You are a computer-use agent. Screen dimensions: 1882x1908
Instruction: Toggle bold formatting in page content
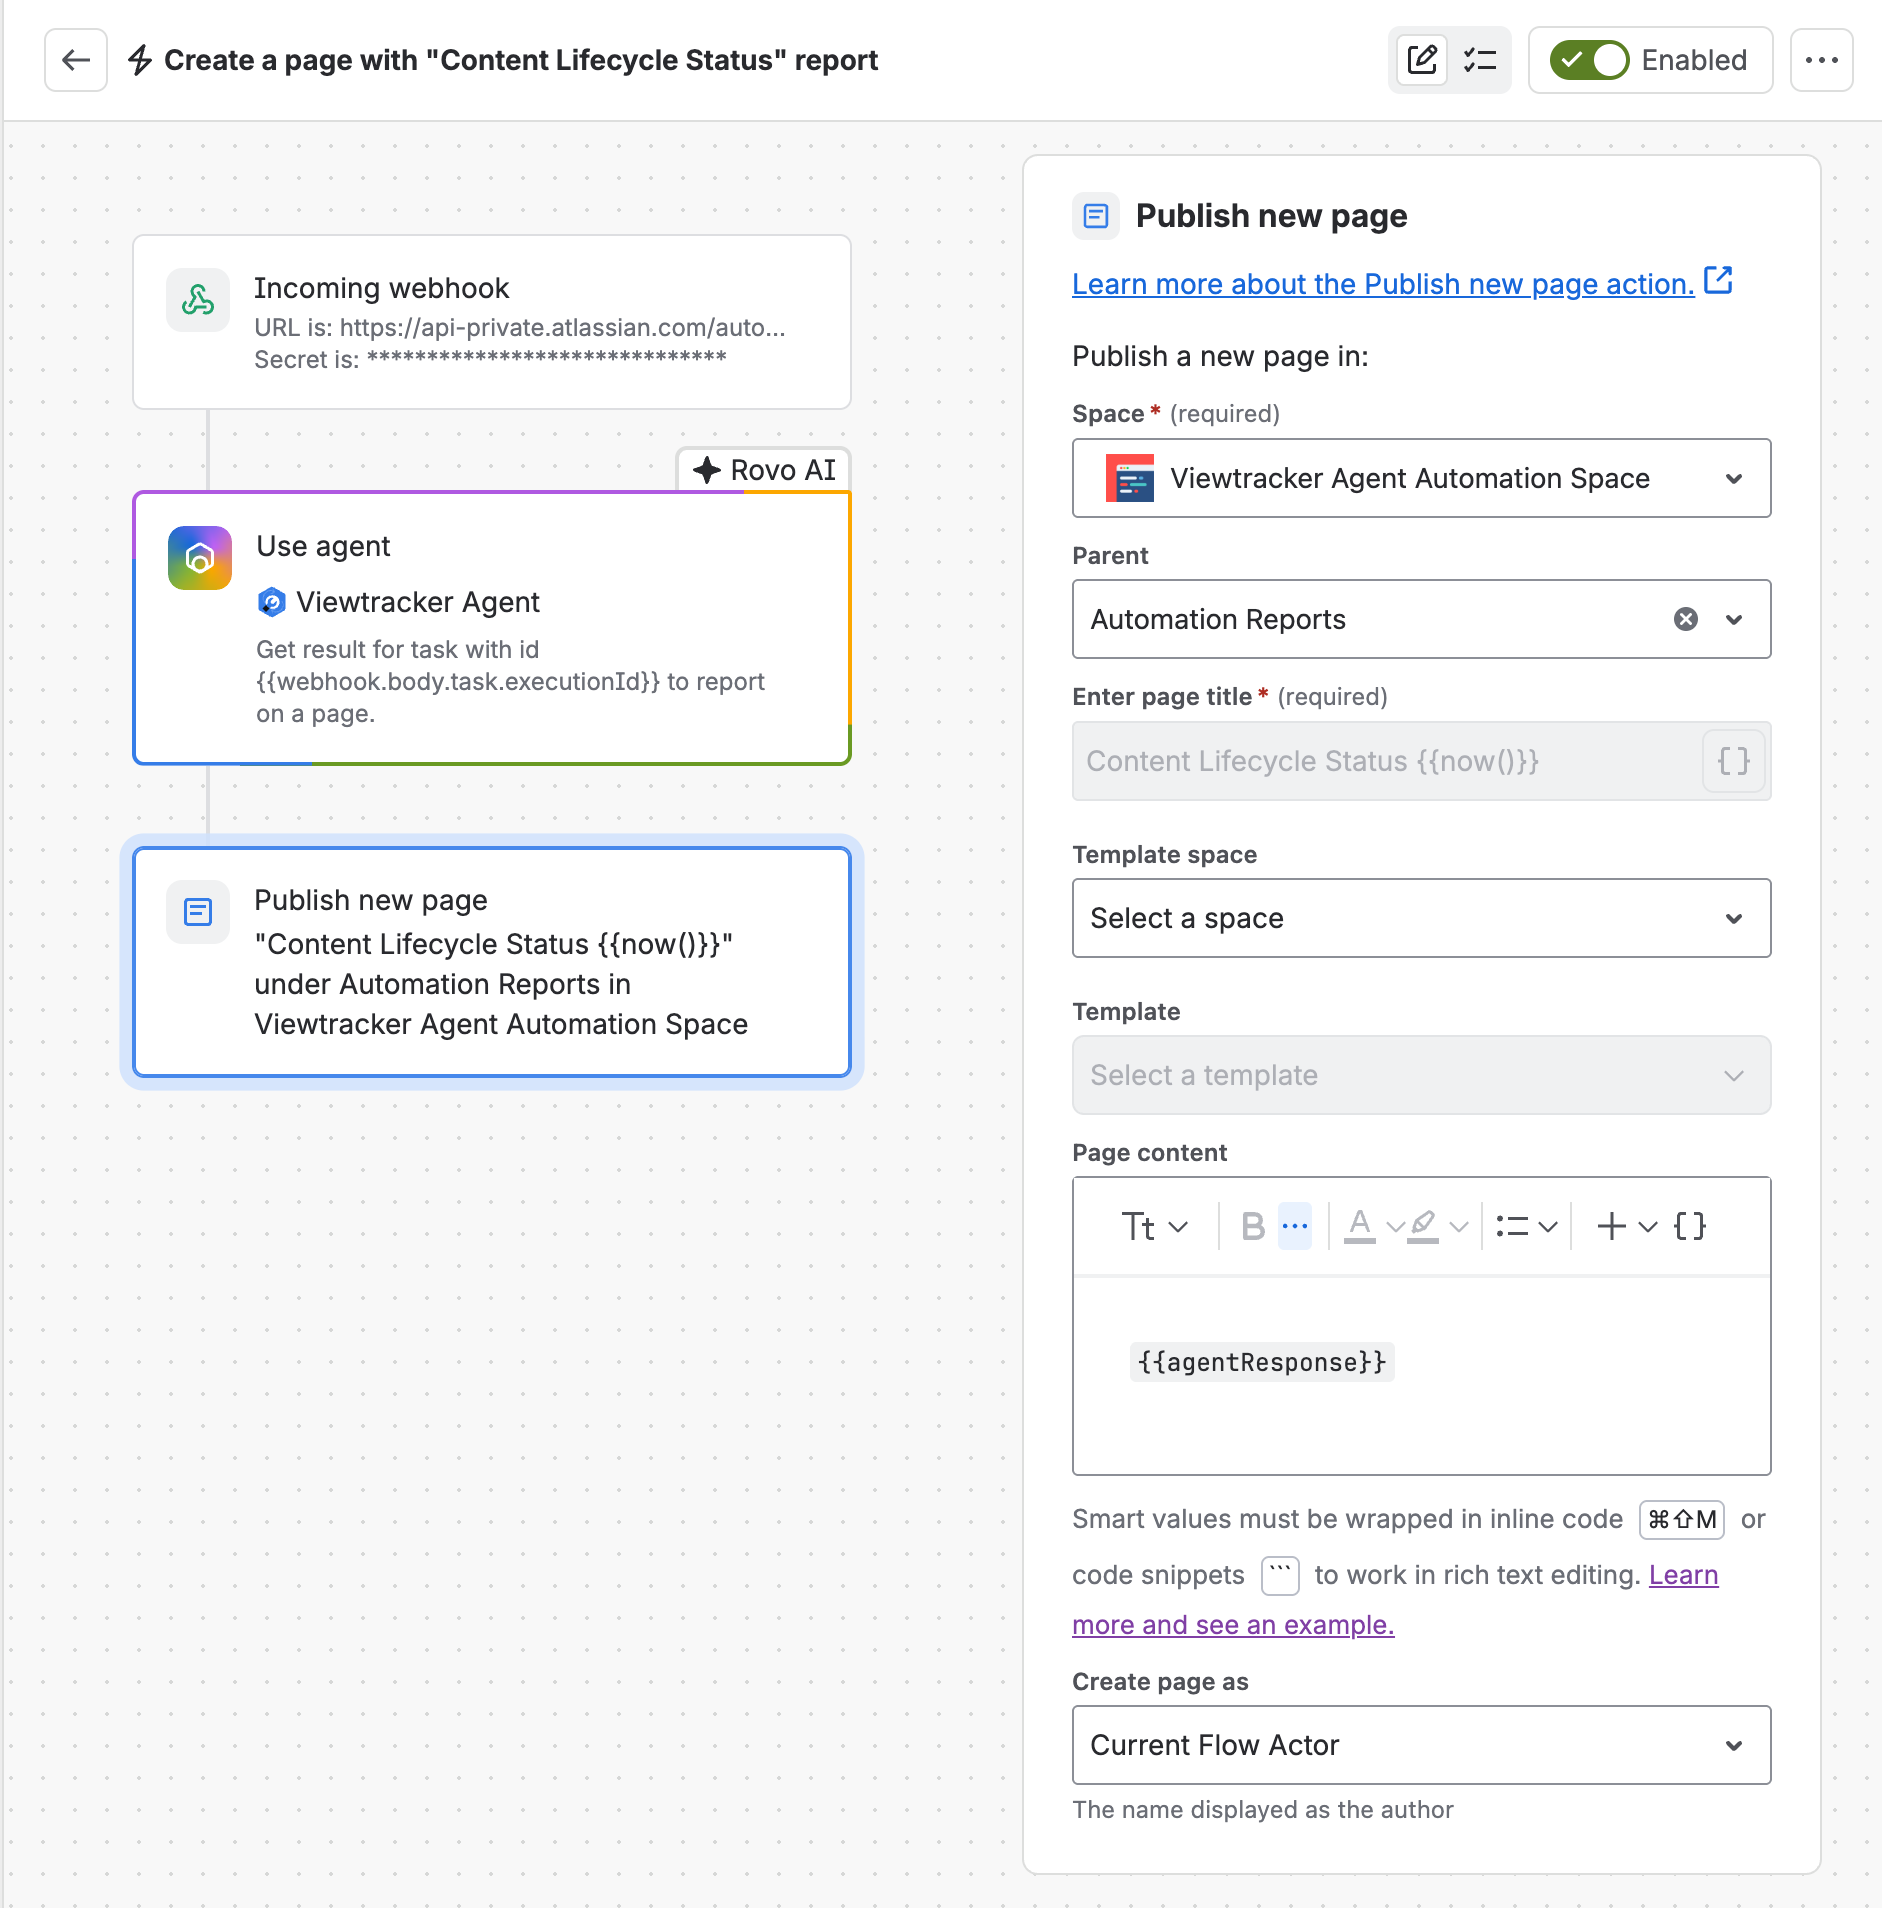point(1253,1226)
